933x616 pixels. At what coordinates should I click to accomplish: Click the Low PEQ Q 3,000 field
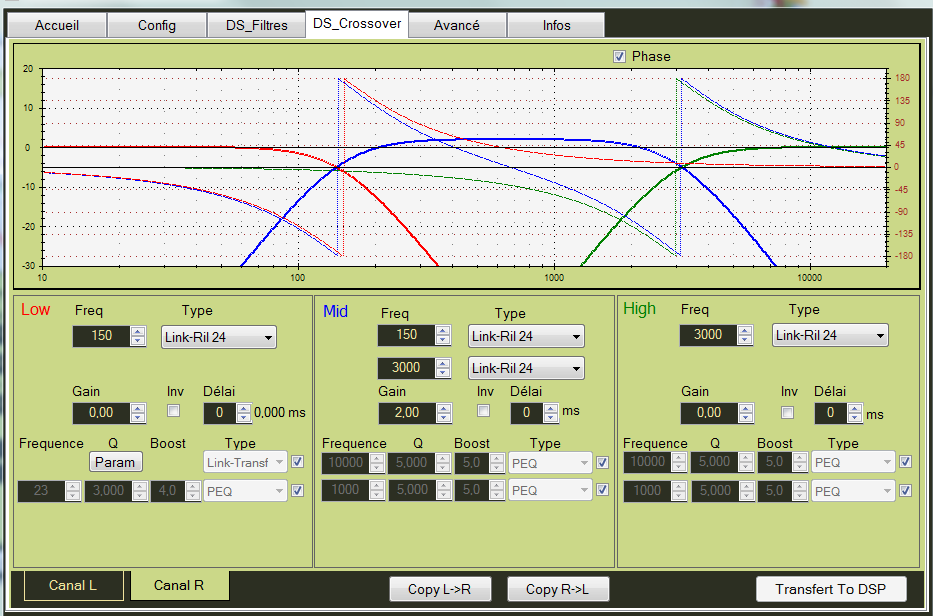(108, 491)
